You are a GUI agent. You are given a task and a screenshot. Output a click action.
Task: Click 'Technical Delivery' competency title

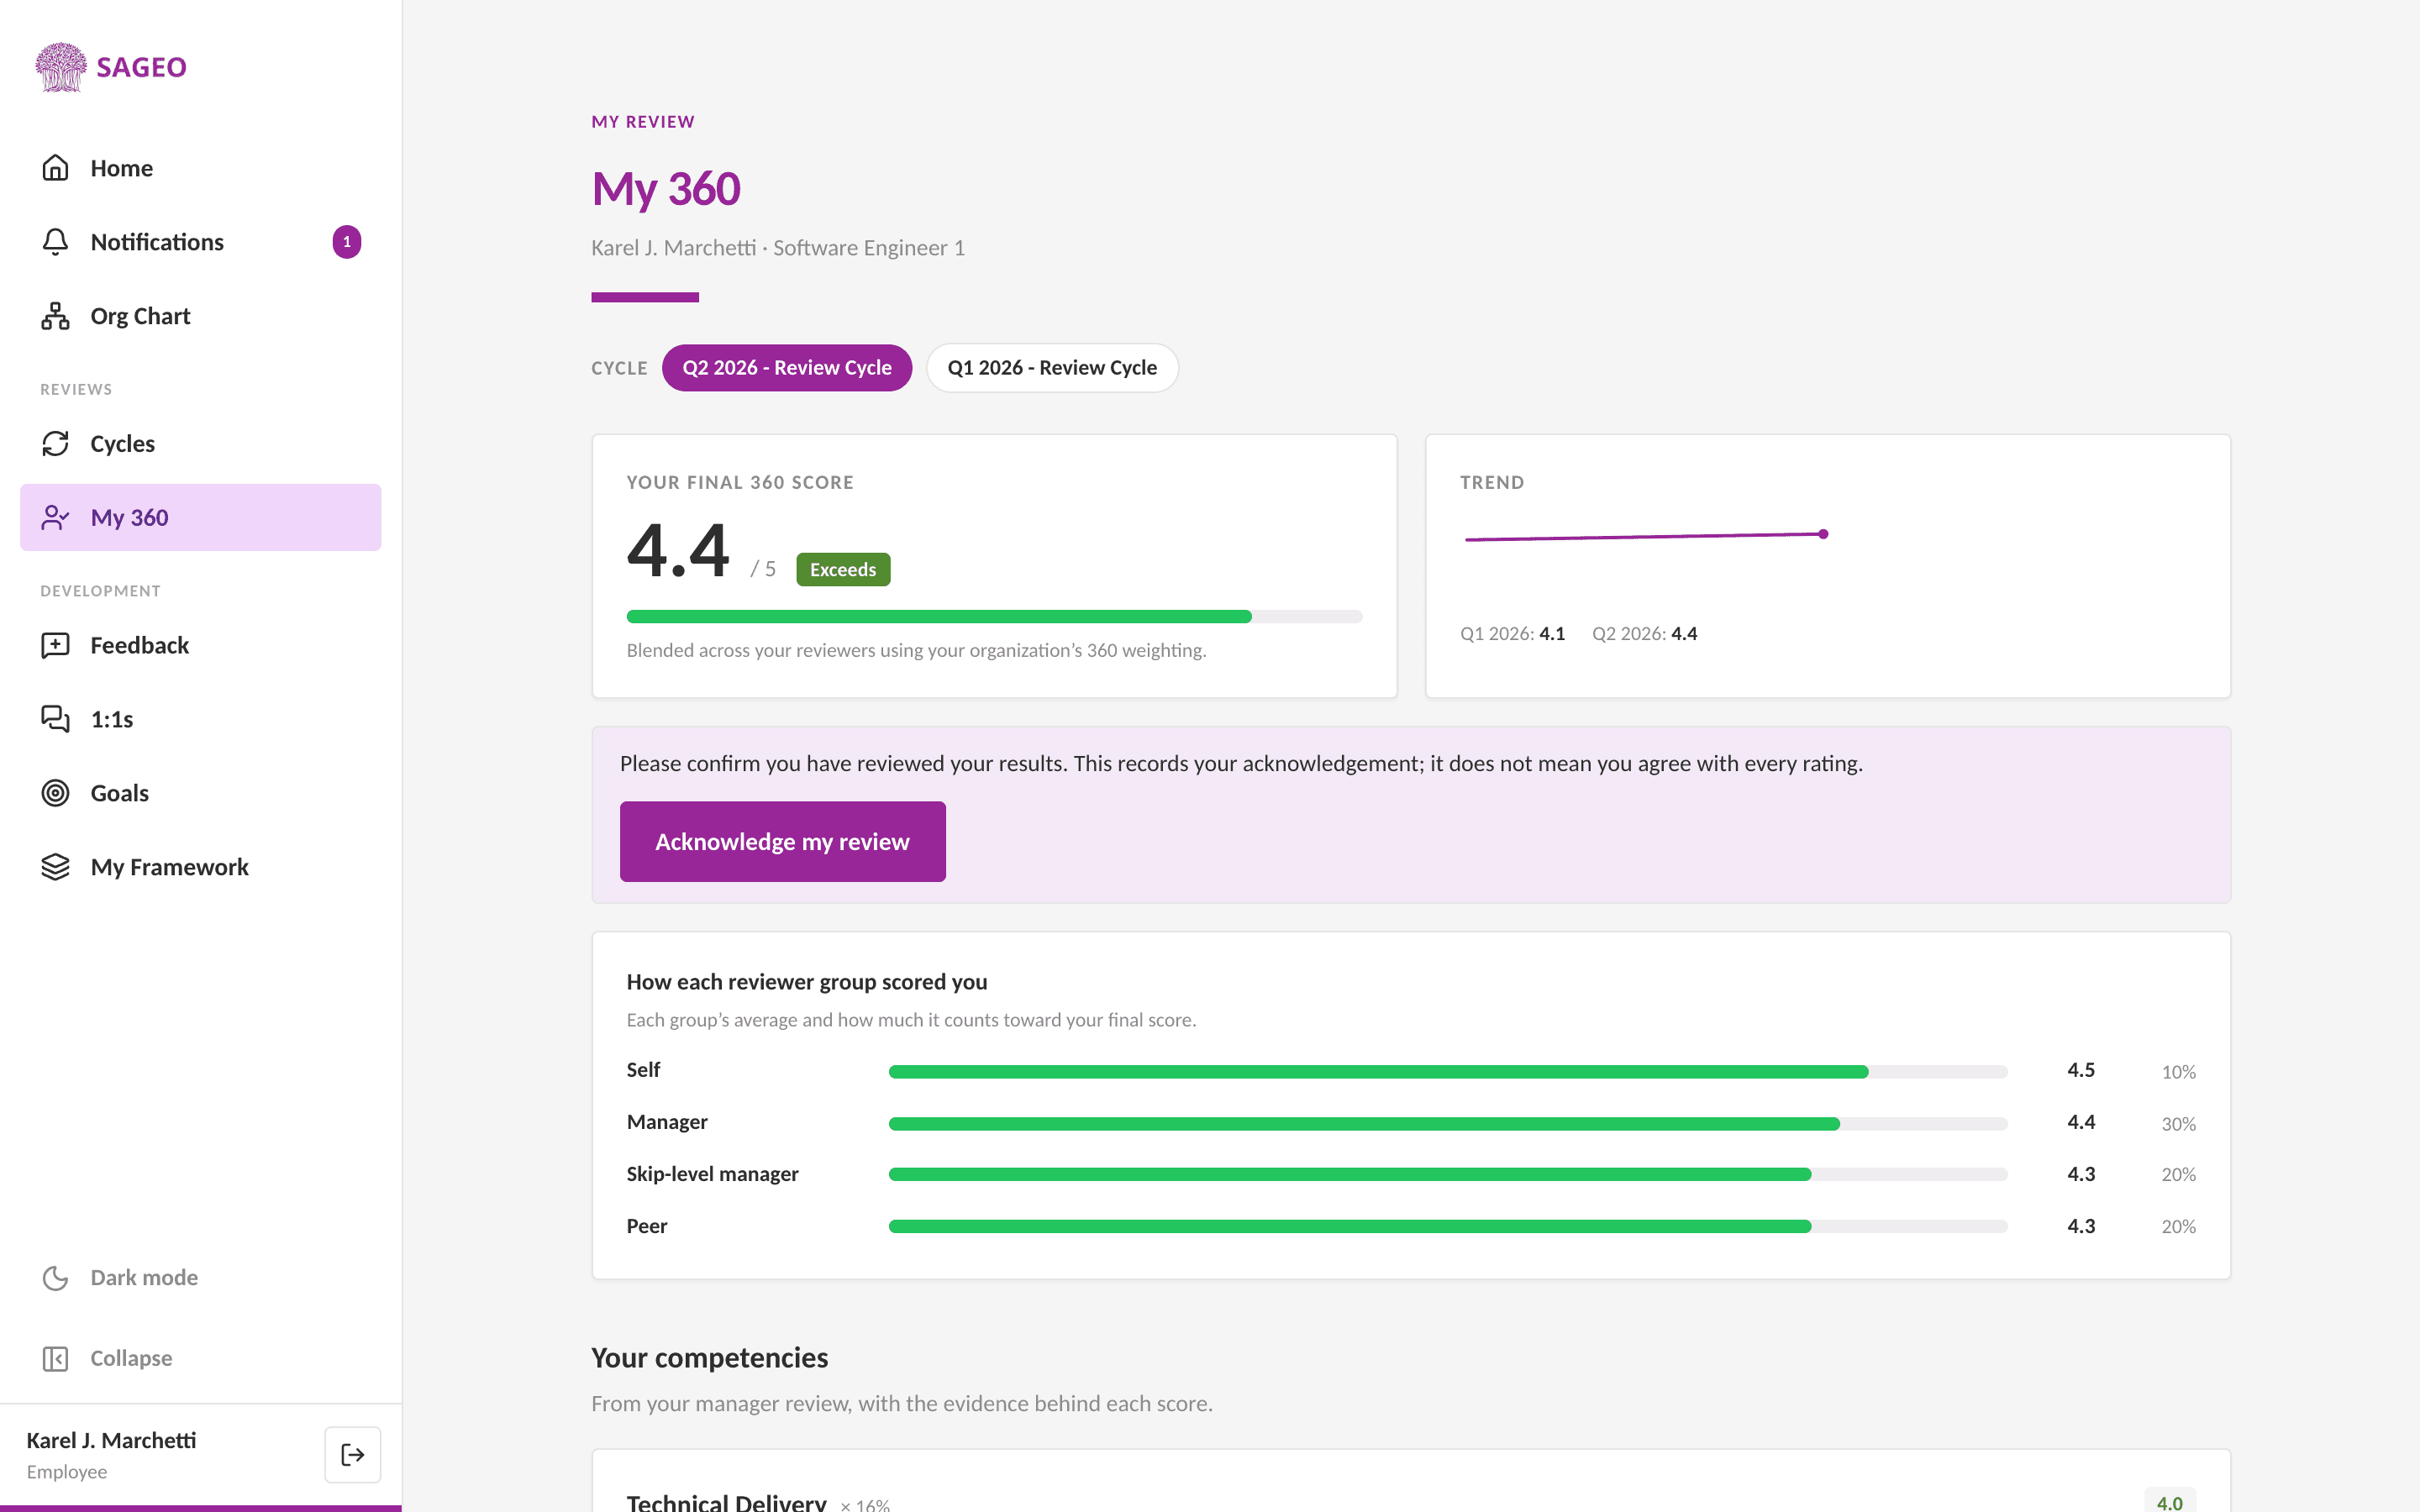726,1502
